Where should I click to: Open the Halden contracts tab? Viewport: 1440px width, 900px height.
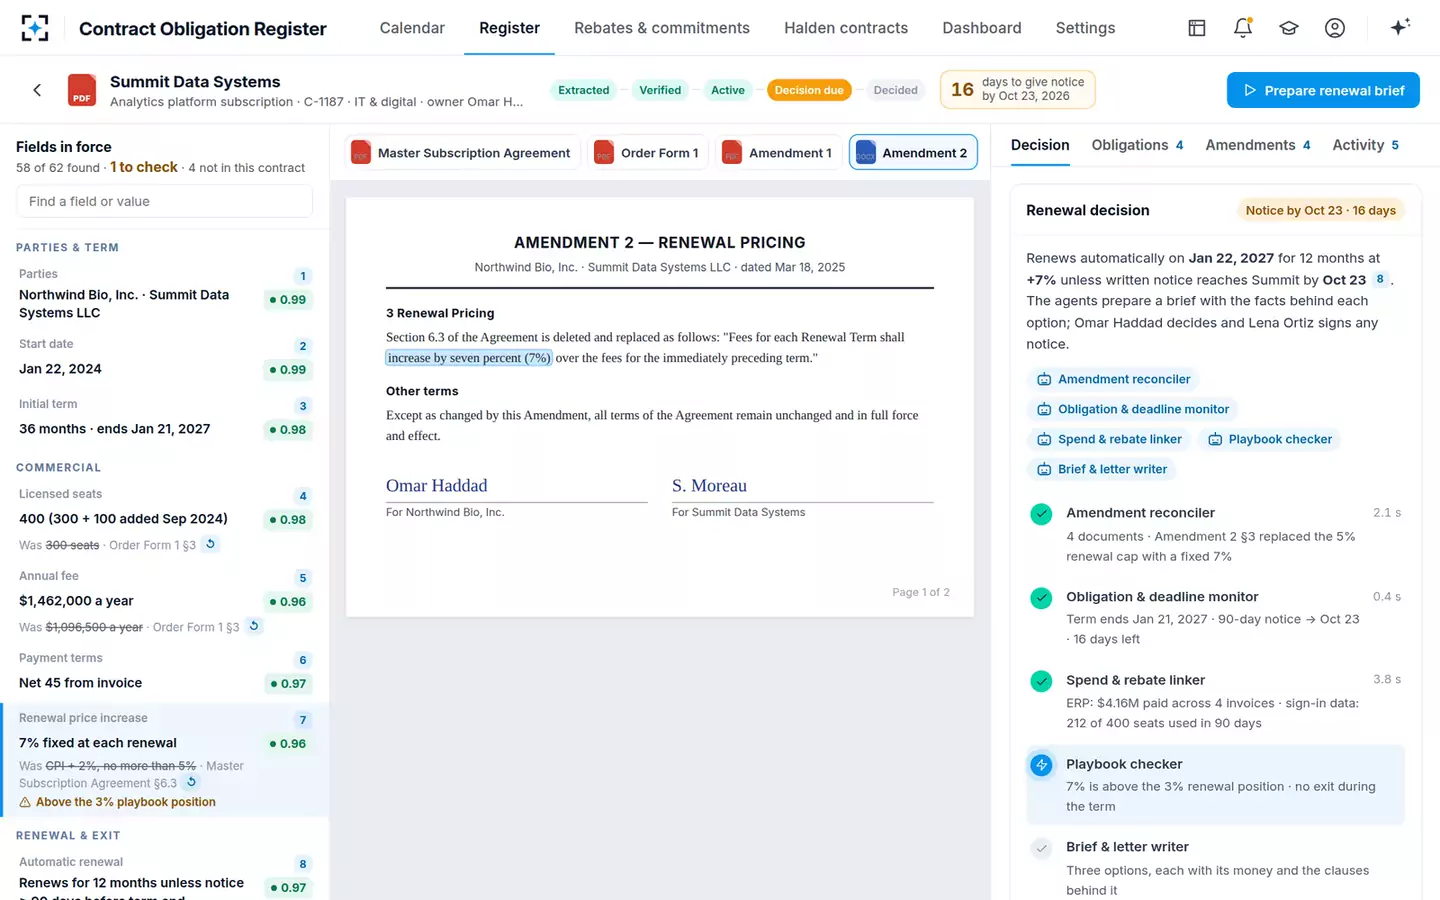click(846, 28)
